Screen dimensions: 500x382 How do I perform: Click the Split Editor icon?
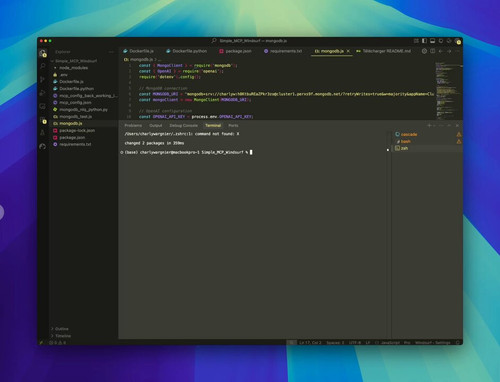pyautogui.click(x=433, y=51)
